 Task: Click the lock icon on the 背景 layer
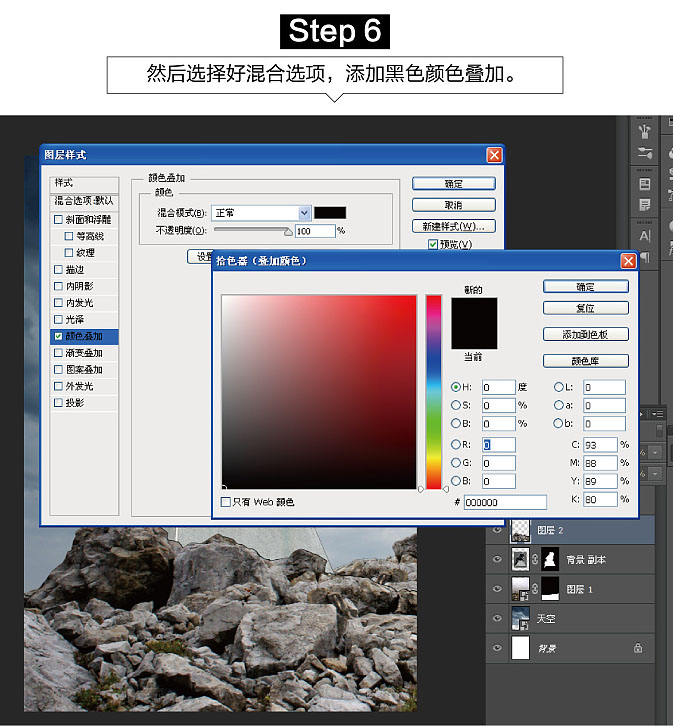(638, 648)
